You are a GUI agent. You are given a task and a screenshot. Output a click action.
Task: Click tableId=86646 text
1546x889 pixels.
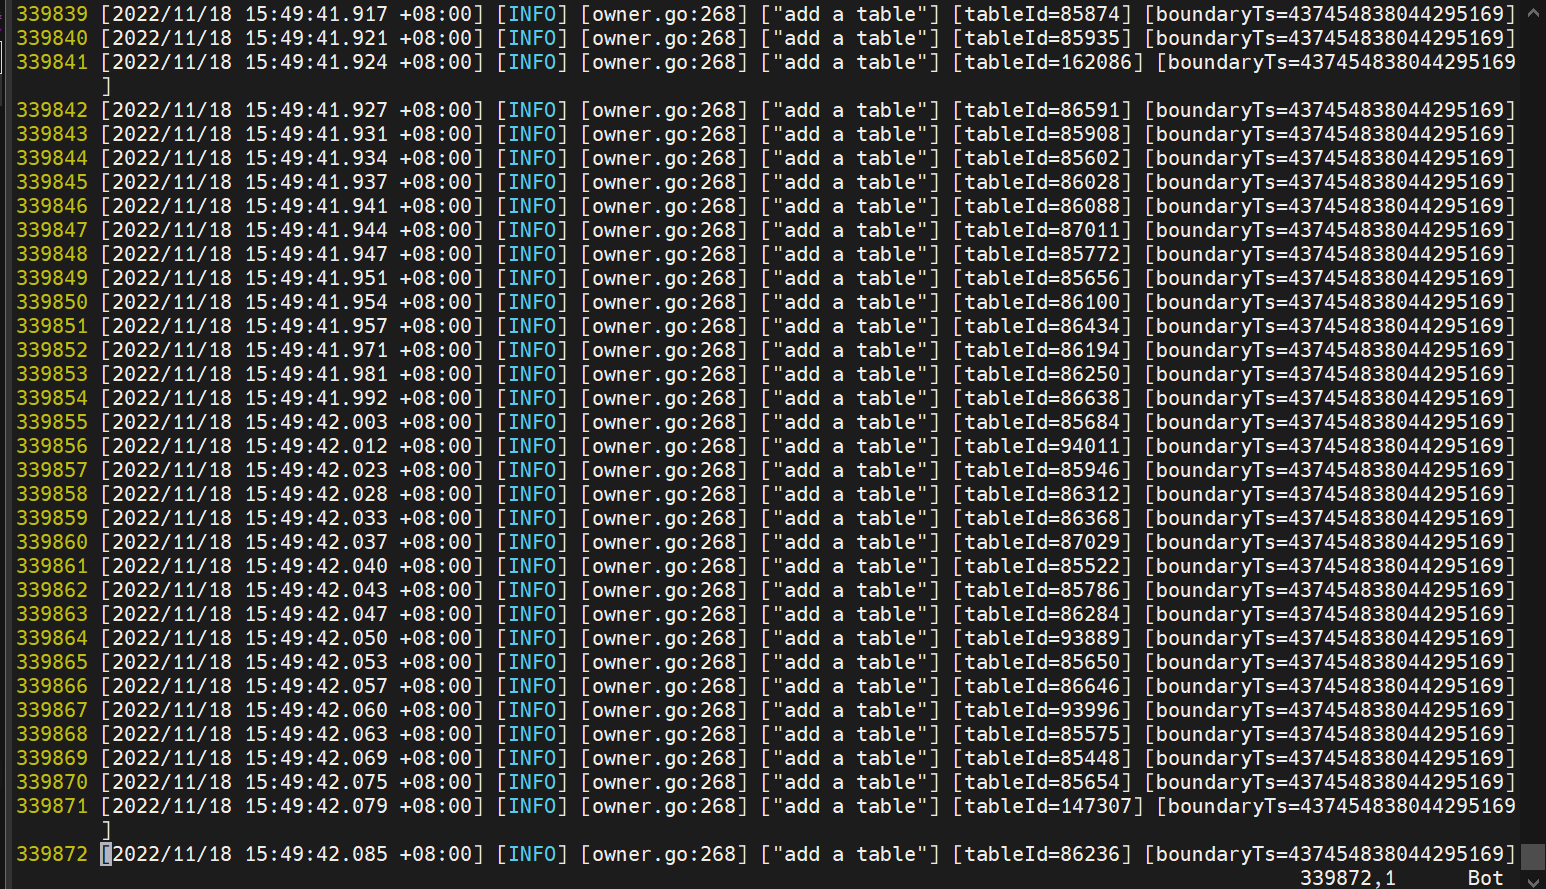(x=1043, y=686)
